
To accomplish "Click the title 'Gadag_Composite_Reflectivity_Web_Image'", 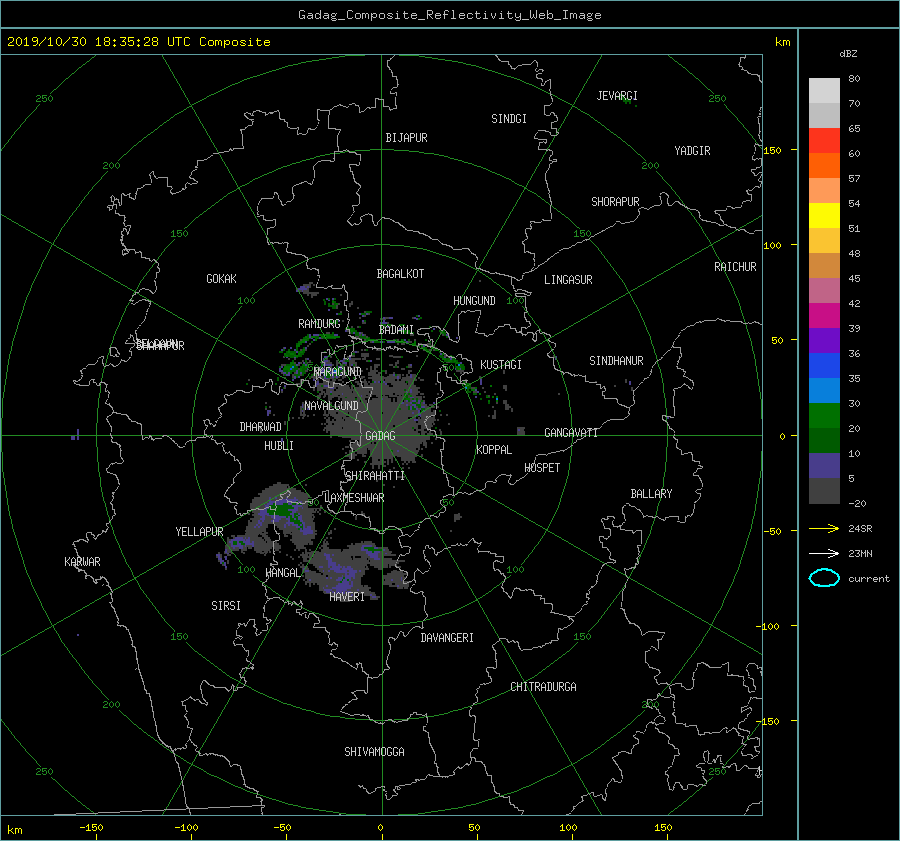I will pos(449,15).
